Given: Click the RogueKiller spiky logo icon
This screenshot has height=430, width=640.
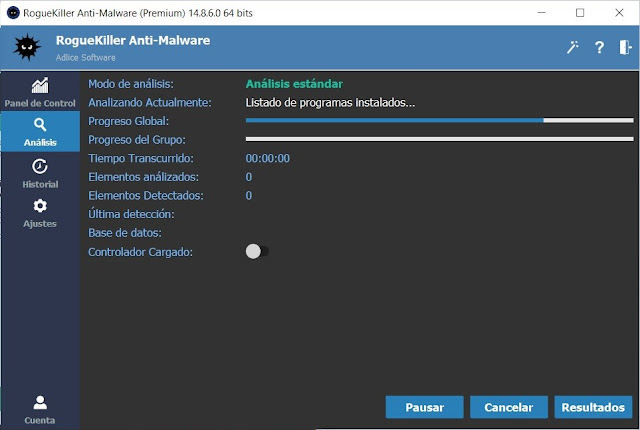Looking at the screenshot, I should point(27,47).
